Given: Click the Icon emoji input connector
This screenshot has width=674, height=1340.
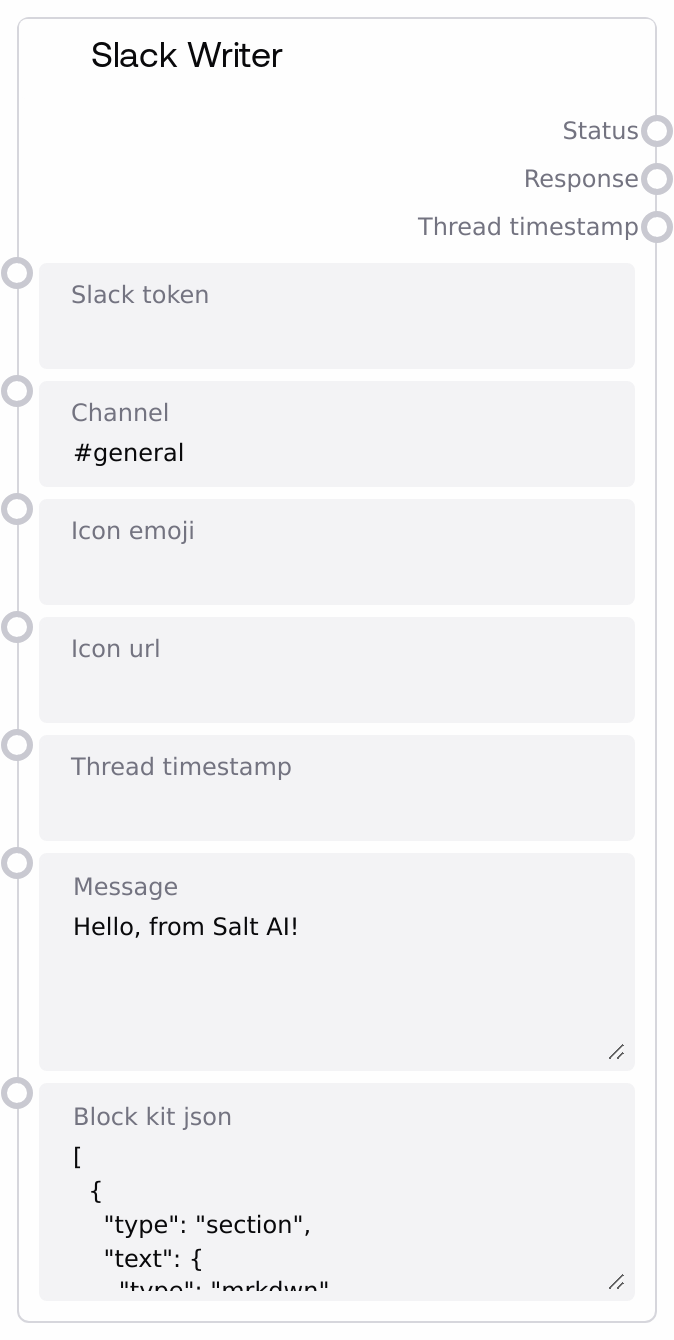Looking at the screenshot, I should click(17, 509).
